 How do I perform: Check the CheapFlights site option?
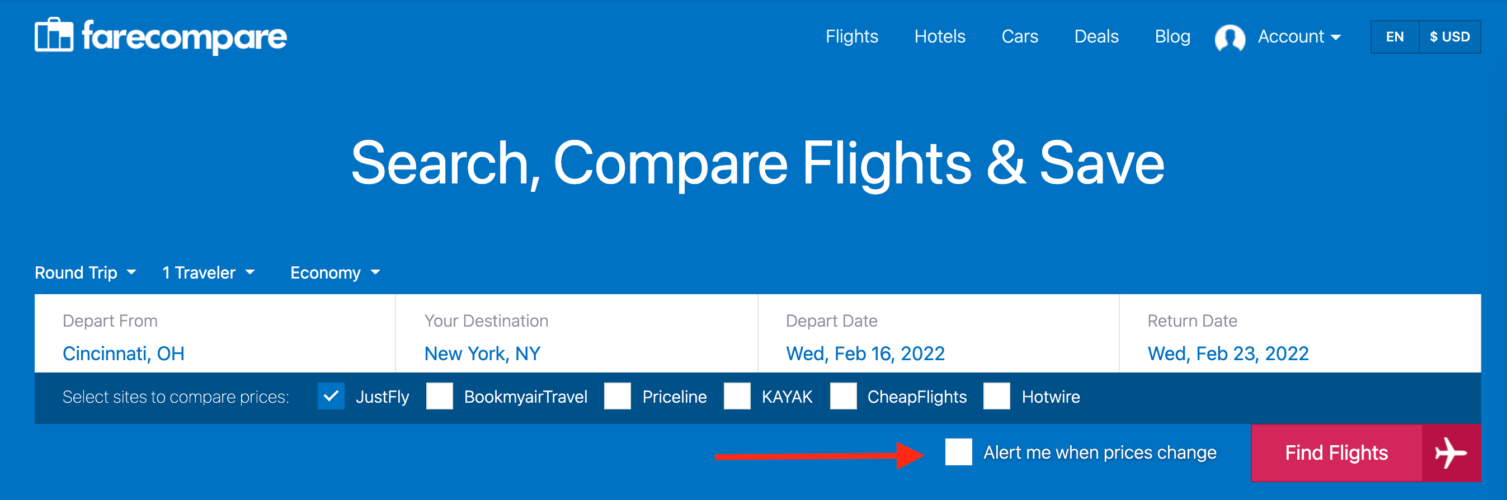[x=843, y=396]
